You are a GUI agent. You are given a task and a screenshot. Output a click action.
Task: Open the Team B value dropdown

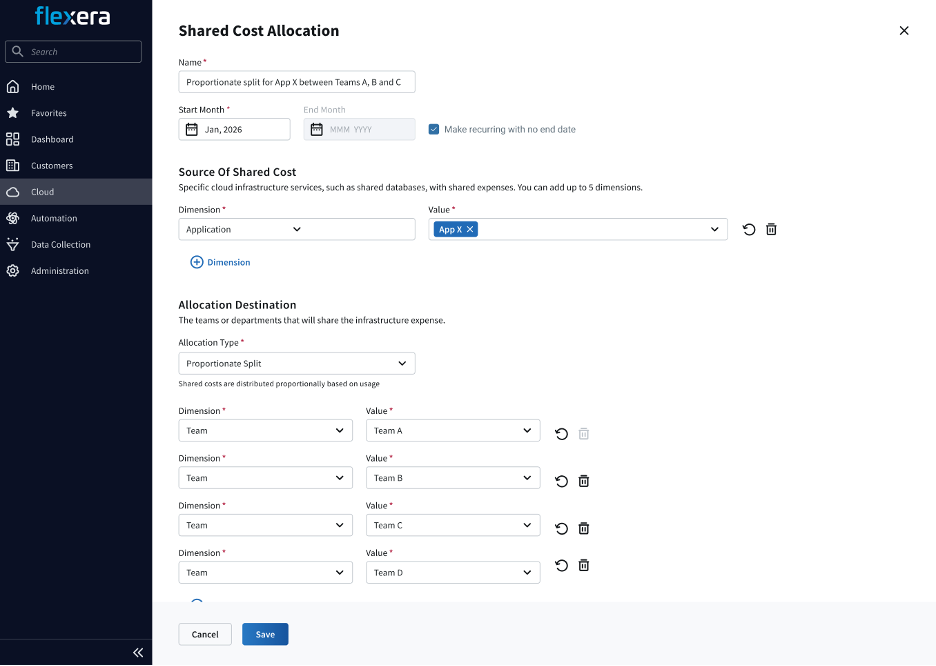tap(453, 477)
